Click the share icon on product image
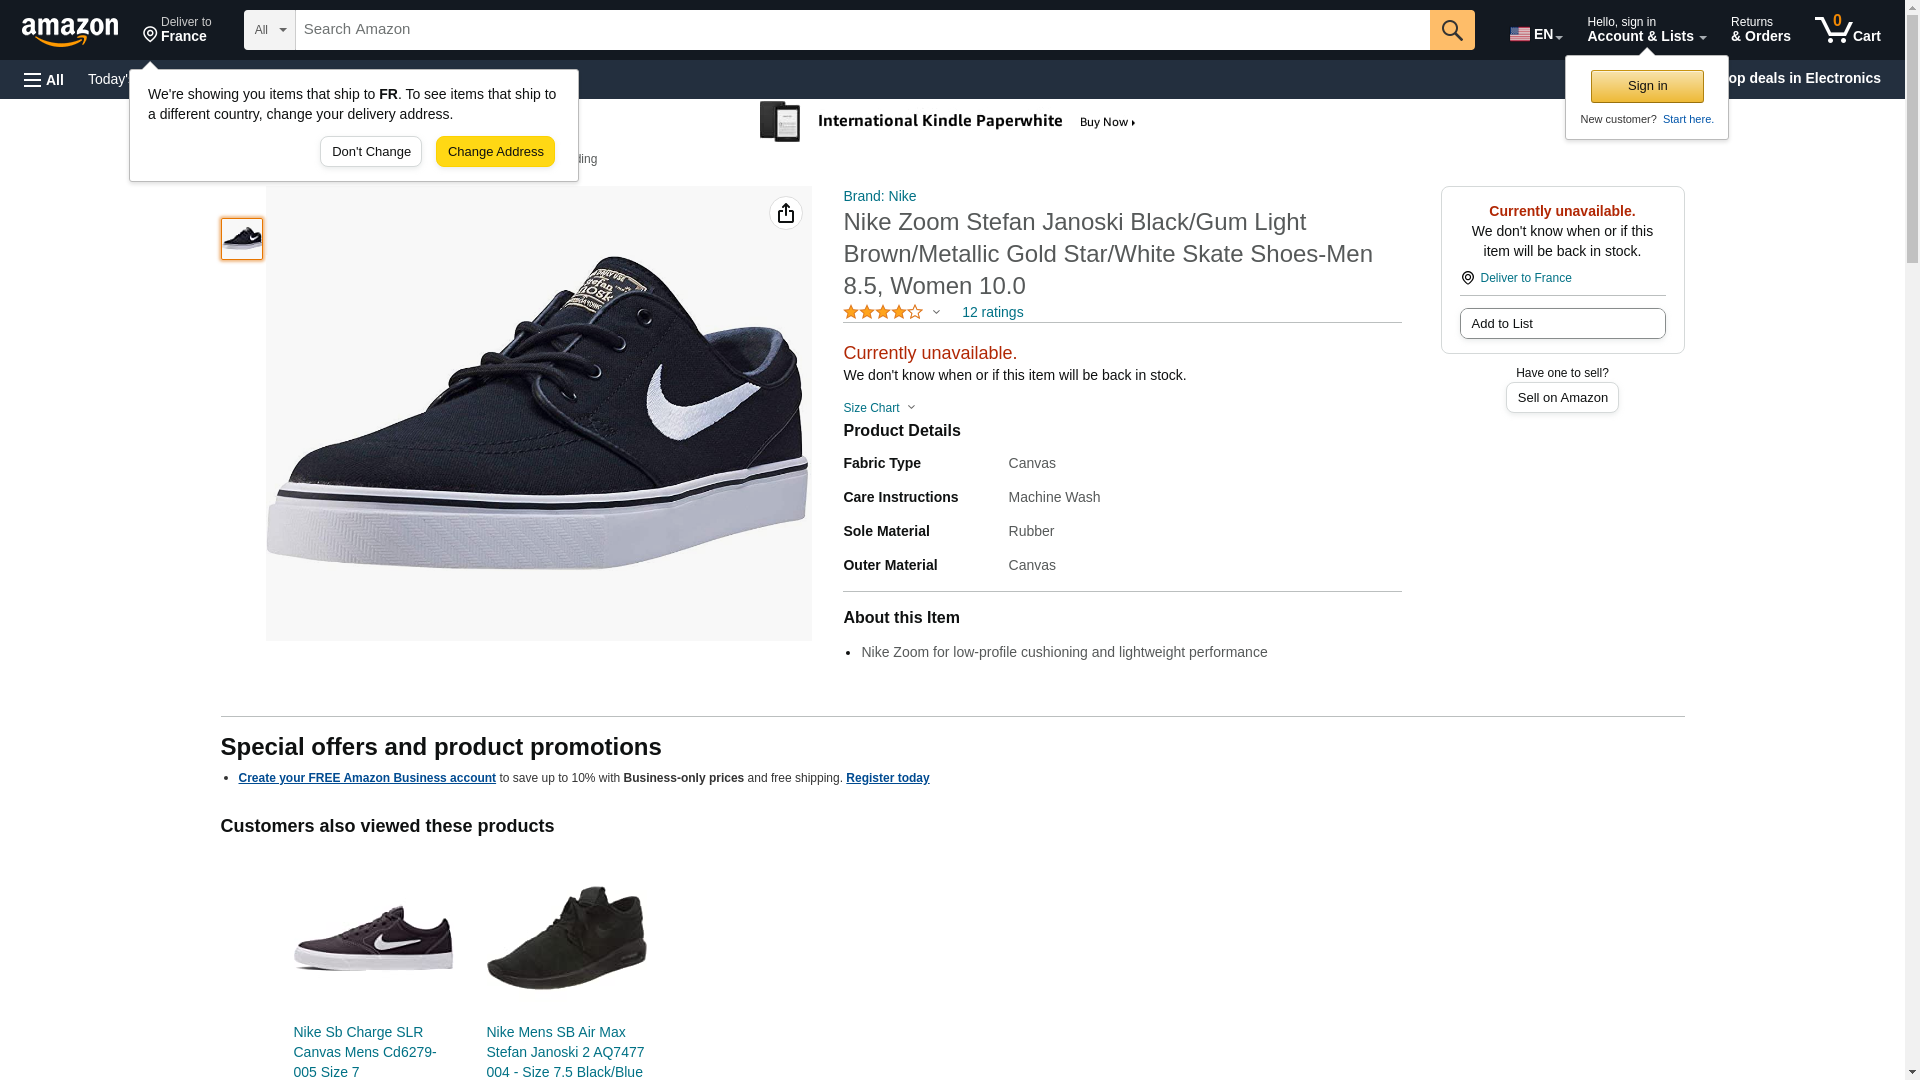 (x=785, y=213)
